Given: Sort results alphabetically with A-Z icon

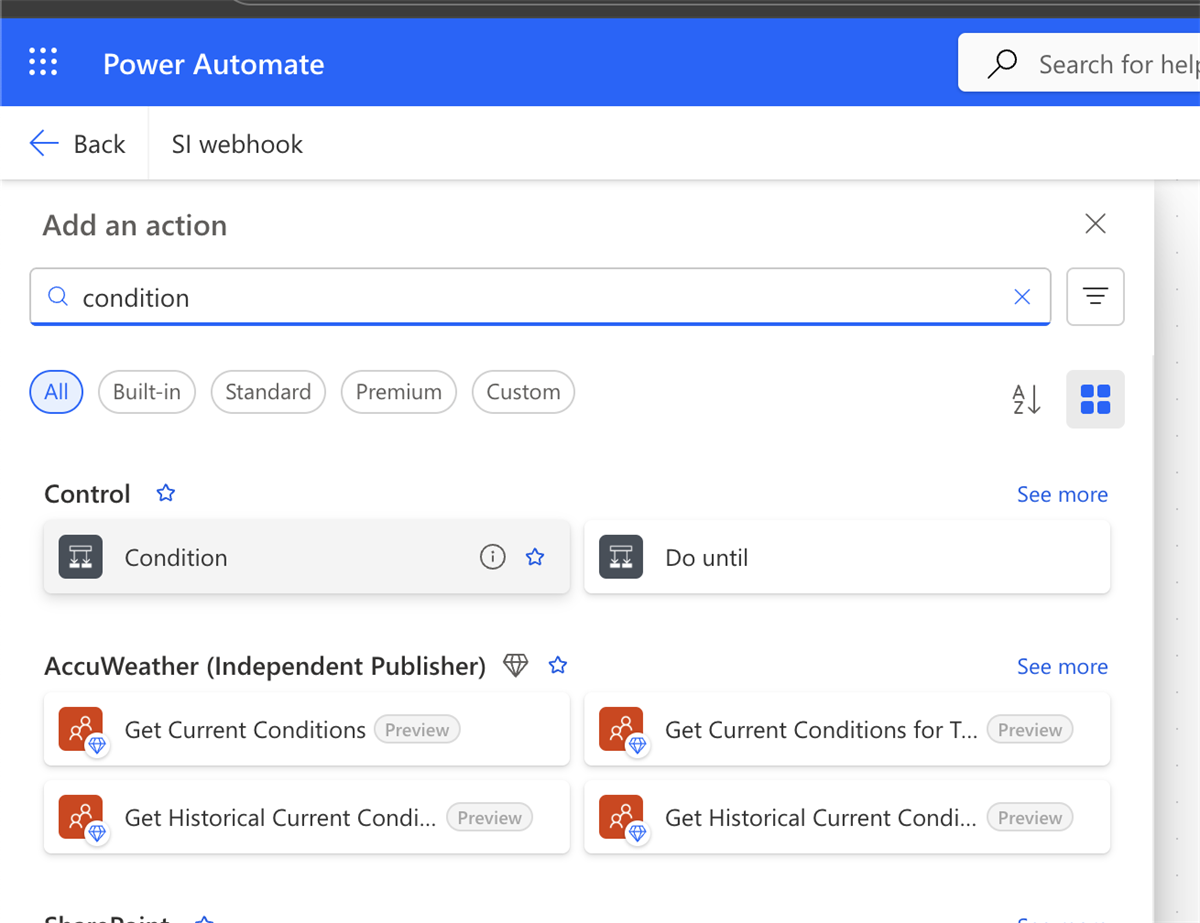Looking at the screenshot, I should tap(1027, 399).
